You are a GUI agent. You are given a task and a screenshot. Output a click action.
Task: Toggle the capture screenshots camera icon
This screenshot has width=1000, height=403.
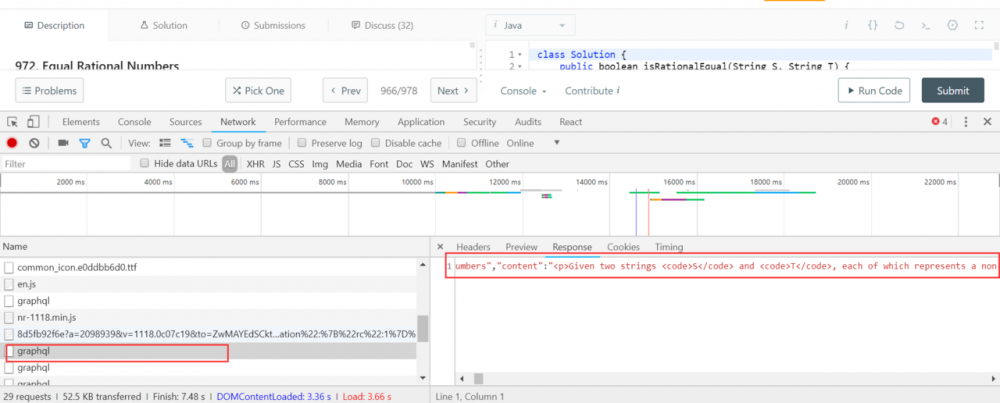coord(63,143)
